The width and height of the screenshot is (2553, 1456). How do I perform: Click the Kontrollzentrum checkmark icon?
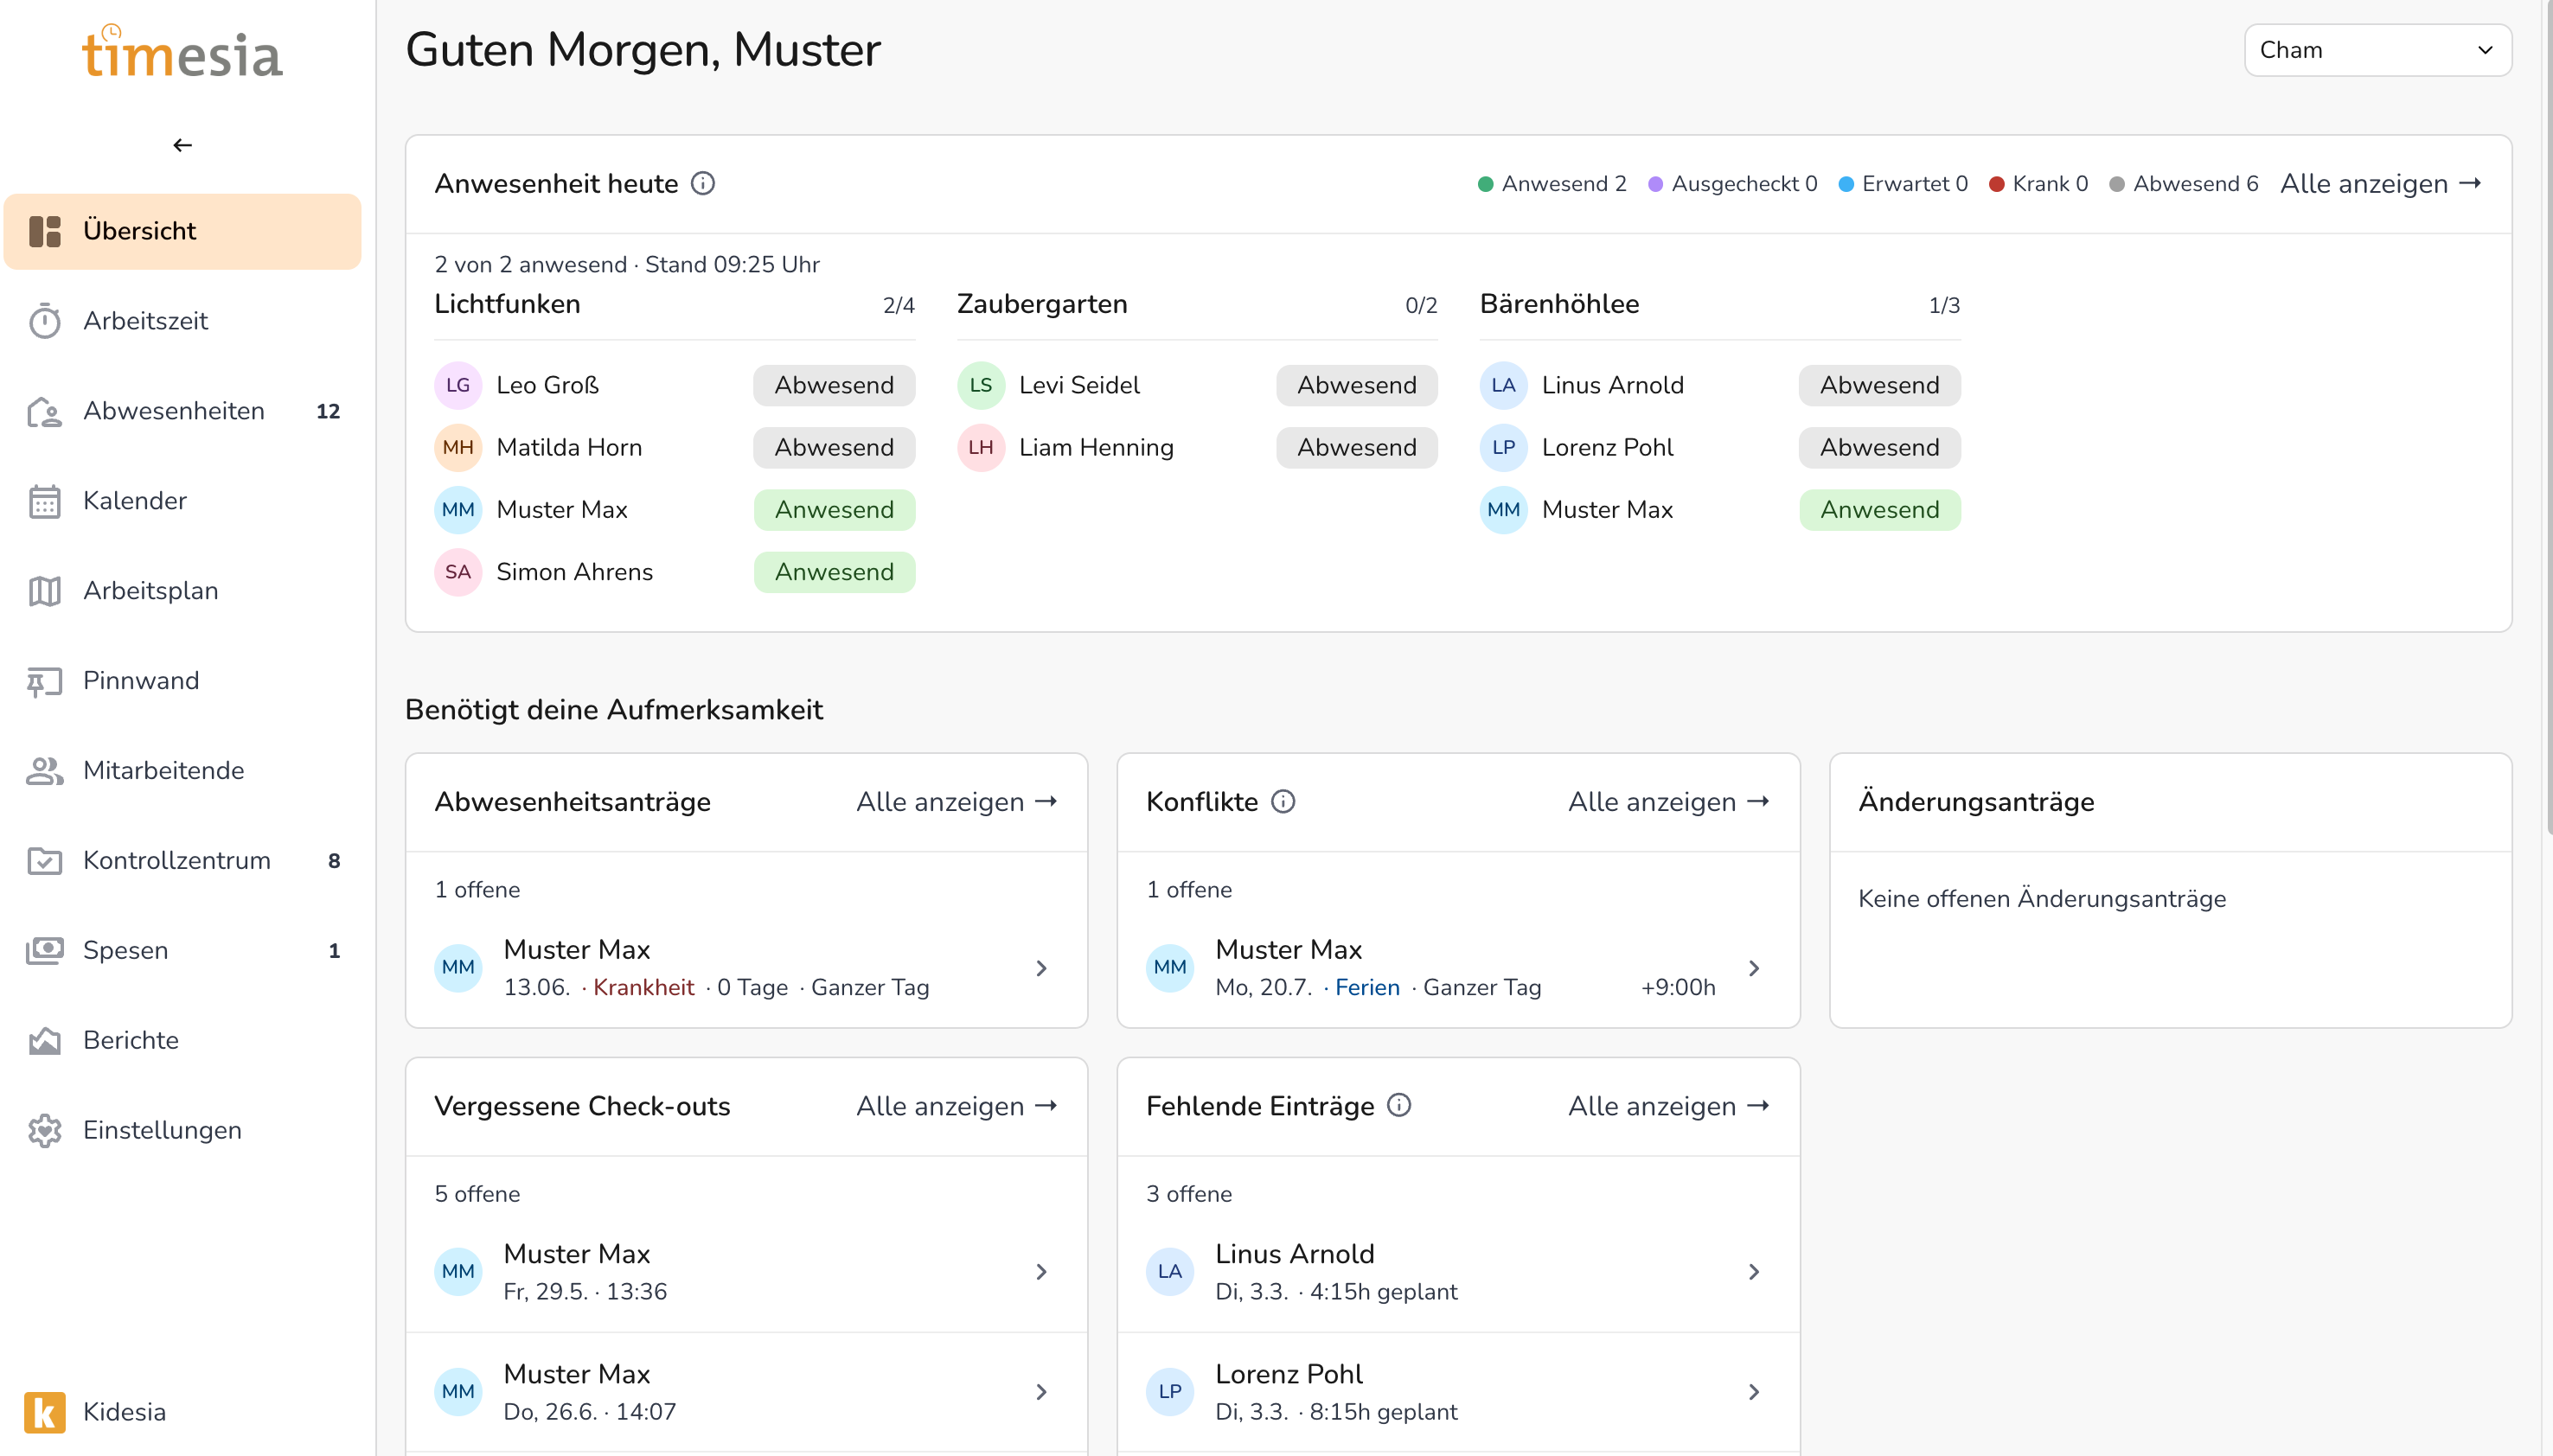click(45, 861)
